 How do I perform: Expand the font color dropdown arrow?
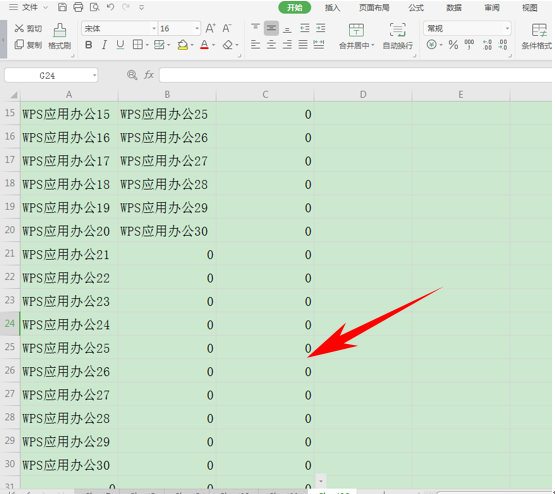(214, 45)
